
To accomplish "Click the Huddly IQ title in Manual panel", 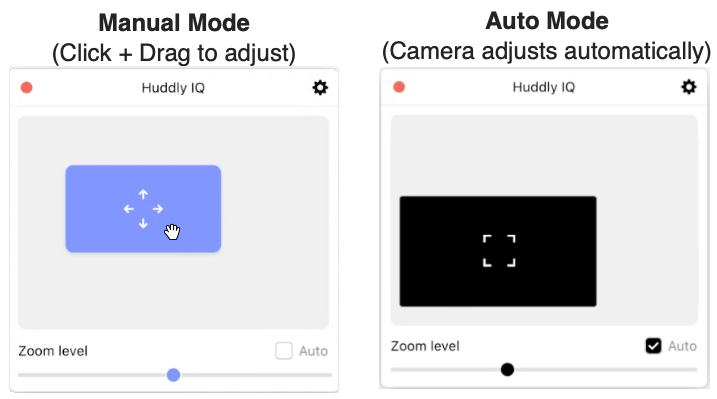I will pos(173,88).
